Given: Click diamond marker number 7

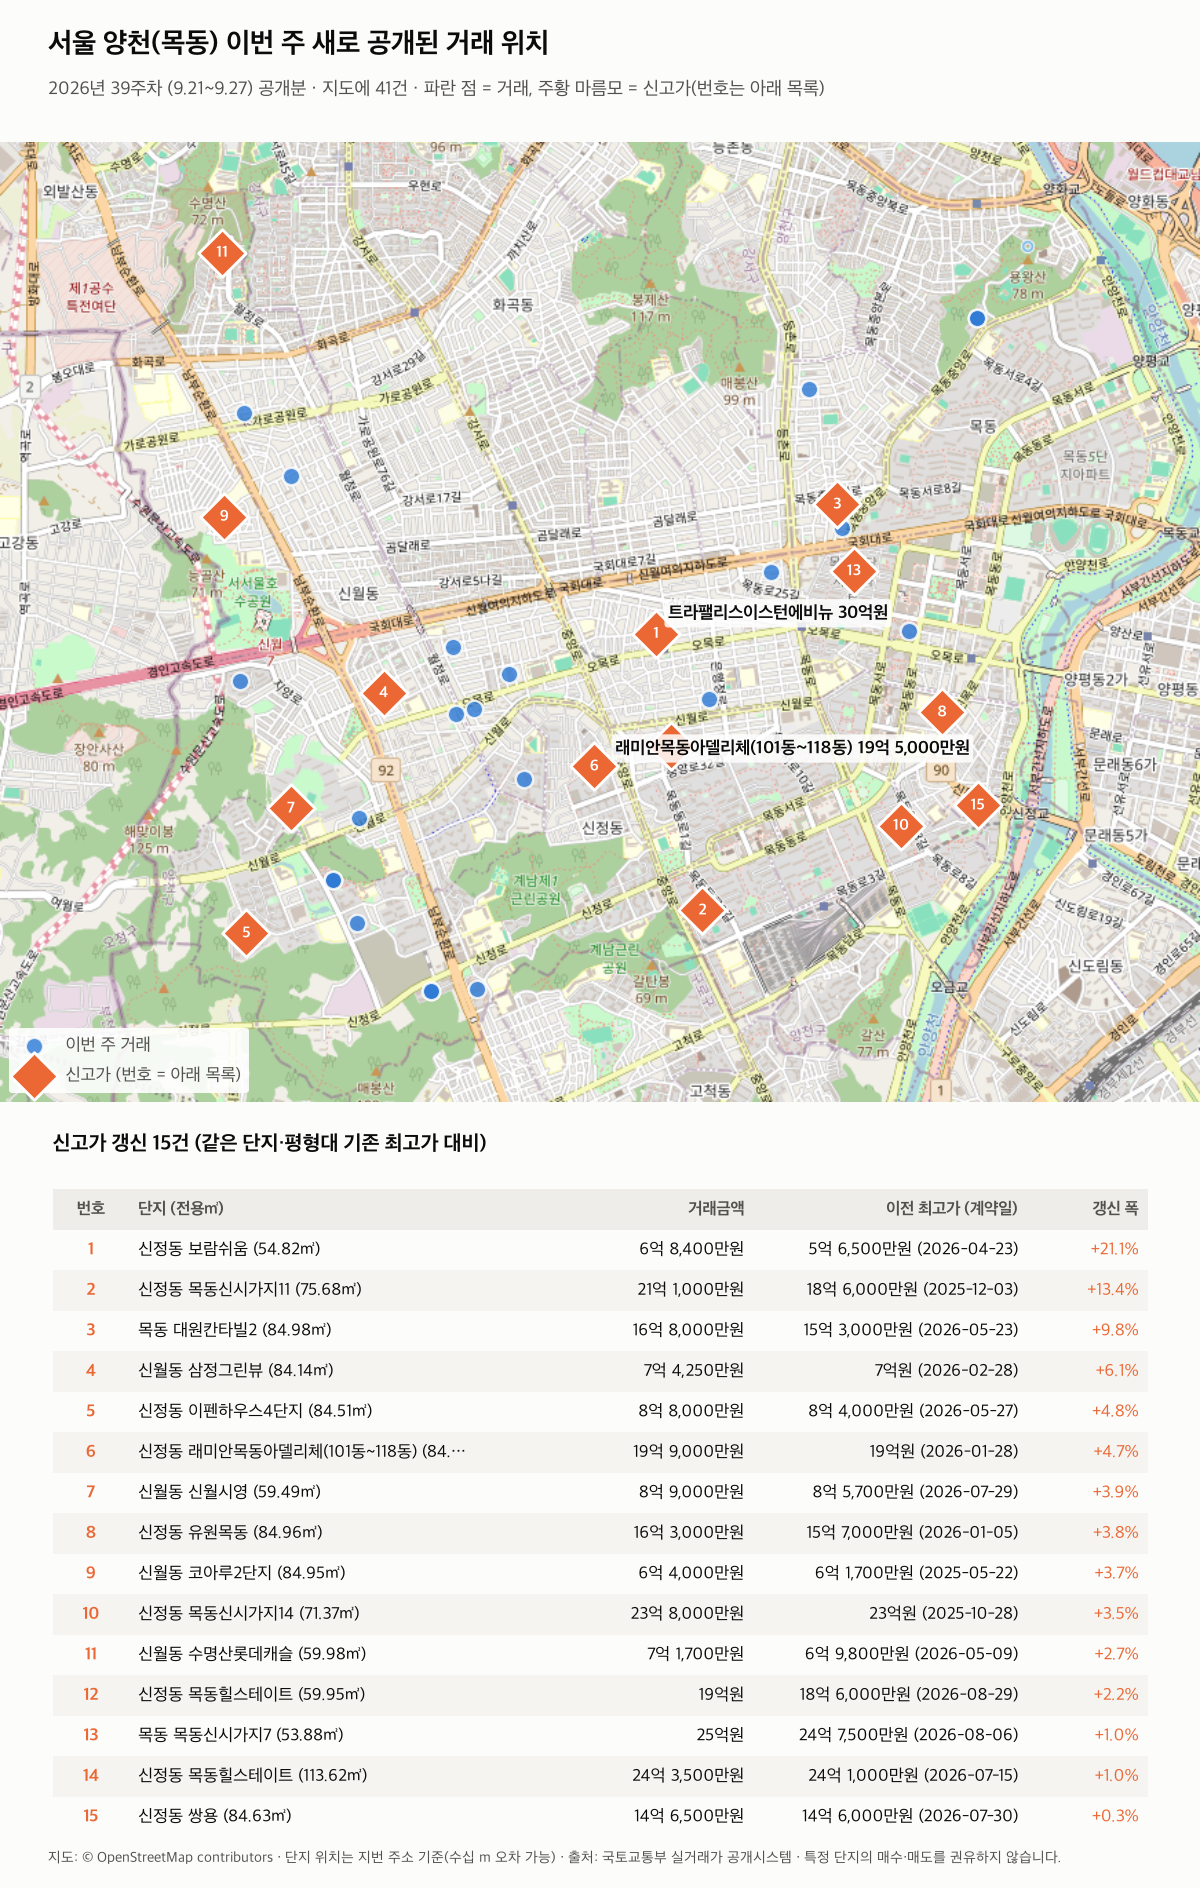Looking at the screenshot, I should click(291, 808).
